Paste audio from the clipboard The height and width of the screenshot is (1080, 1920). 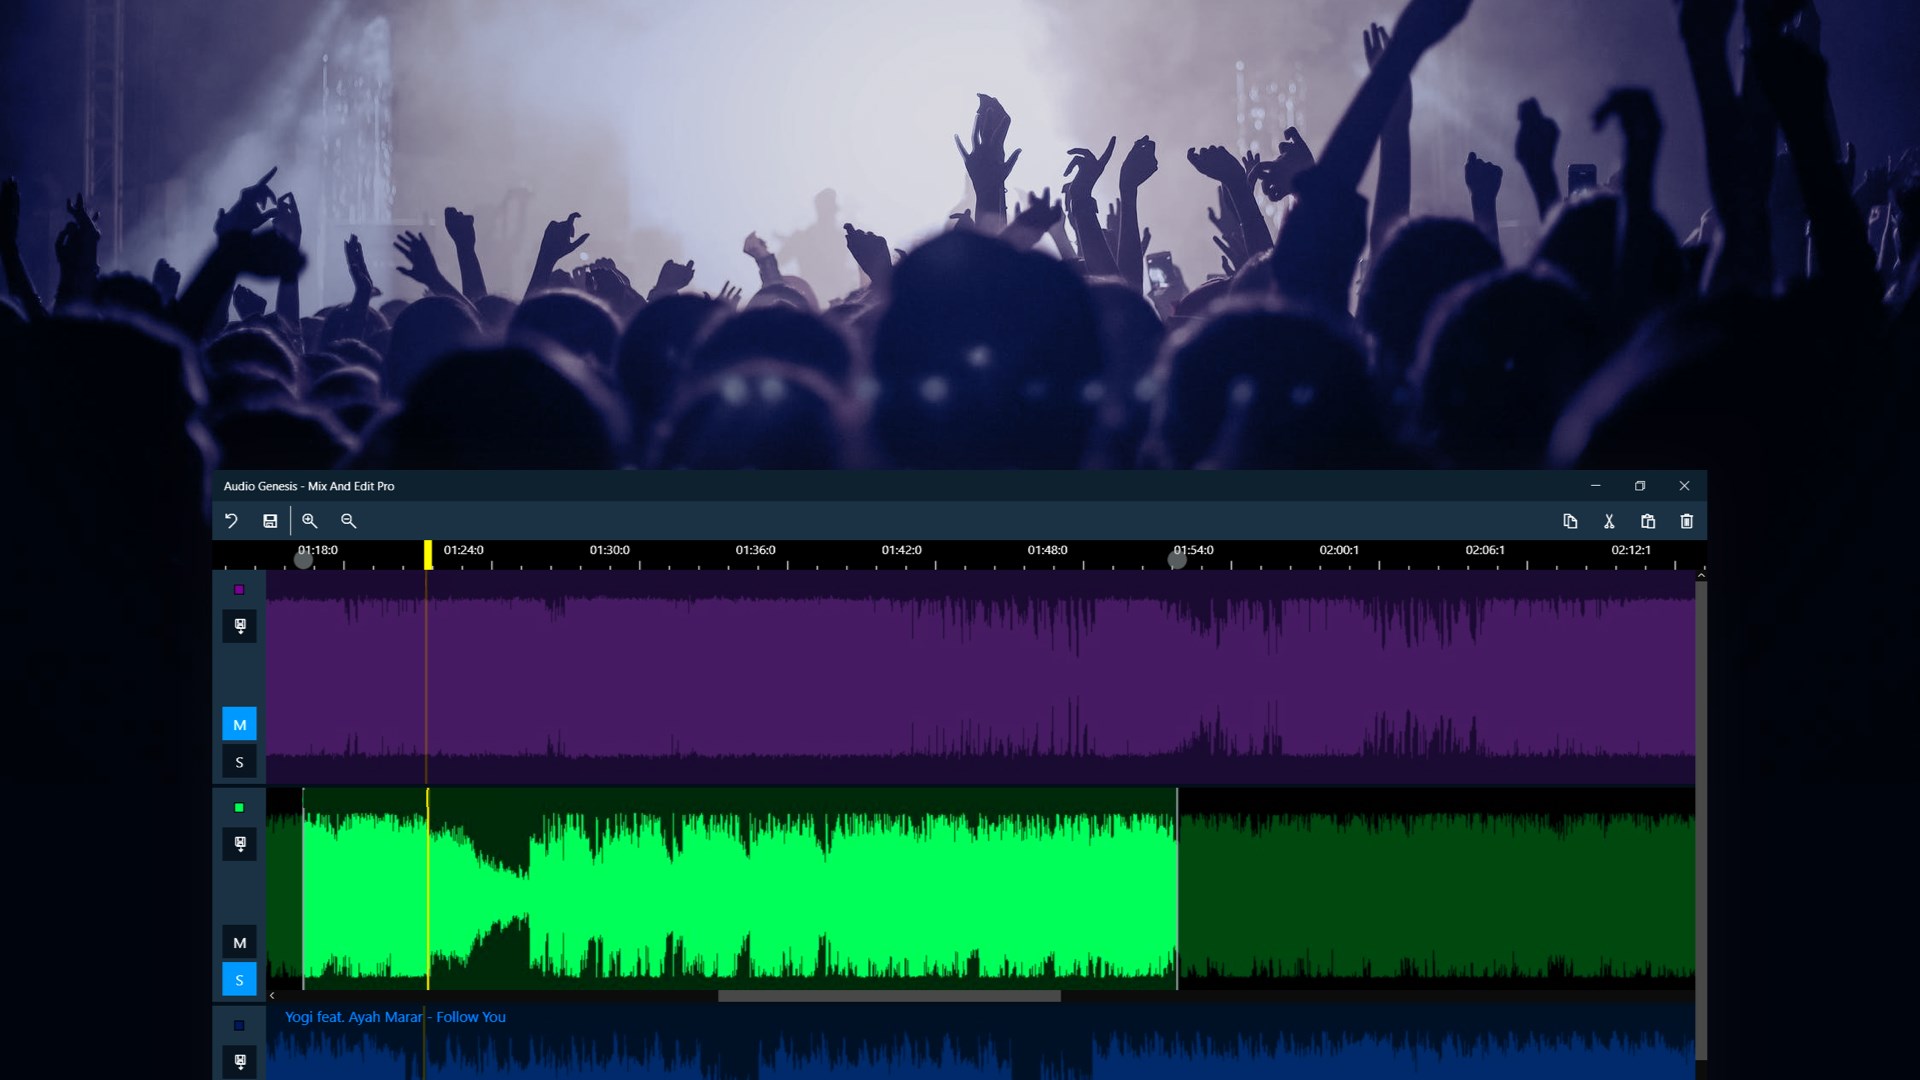tap(1648, 521)
